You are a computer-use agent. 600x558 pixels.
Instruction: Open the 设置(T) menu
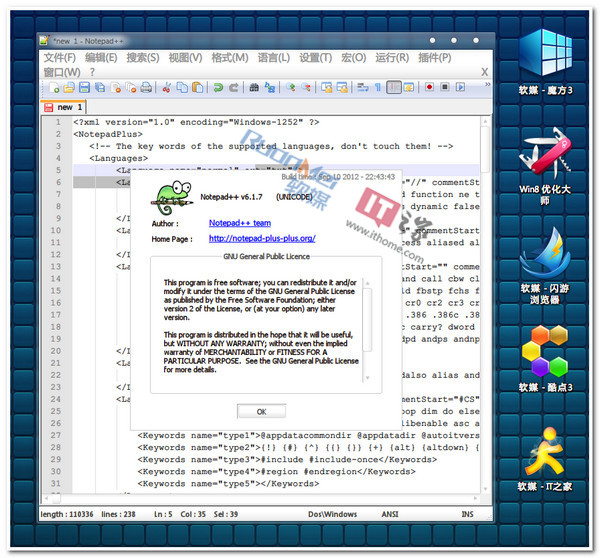pyautogui.click(x=316, y=58)
